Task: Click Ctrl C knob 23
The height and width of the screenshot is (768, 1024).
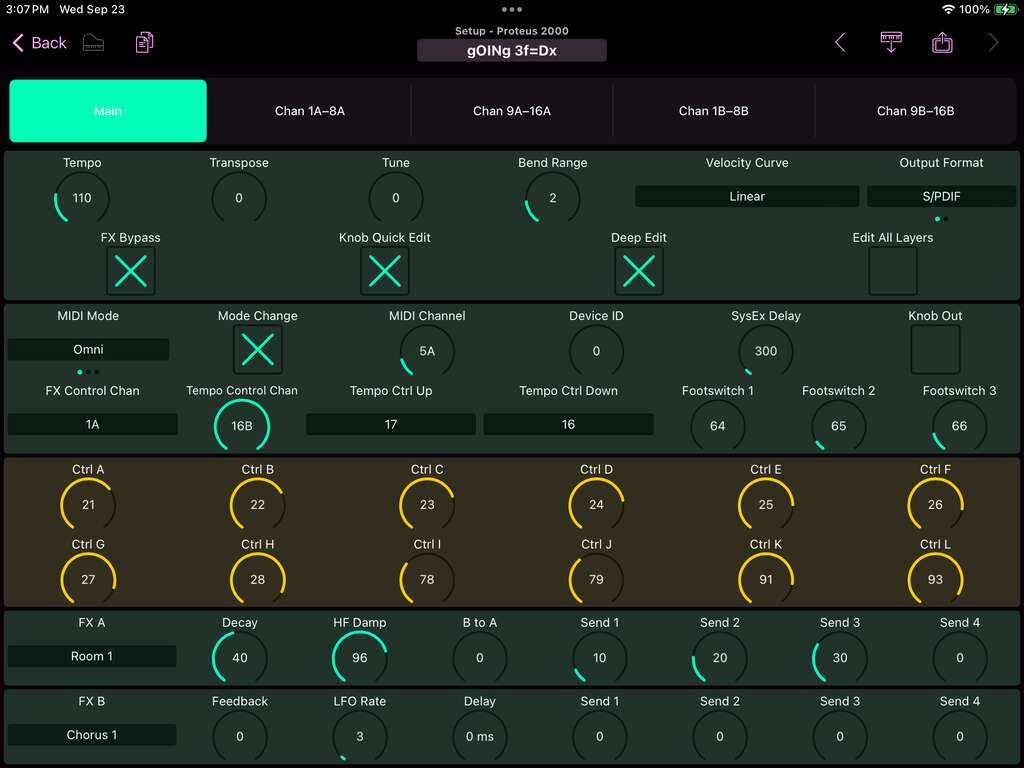Action: [x=427, y=504]
